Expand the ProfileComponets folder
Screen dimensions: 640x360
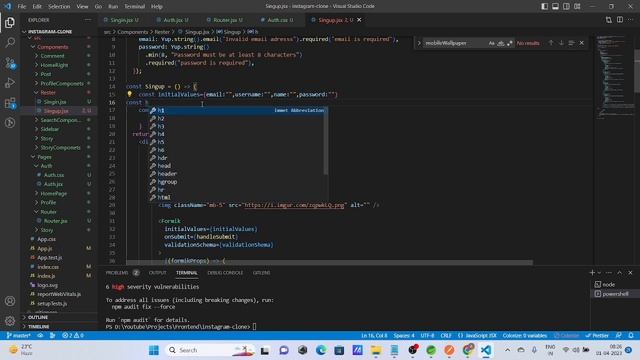pos(61,83)
